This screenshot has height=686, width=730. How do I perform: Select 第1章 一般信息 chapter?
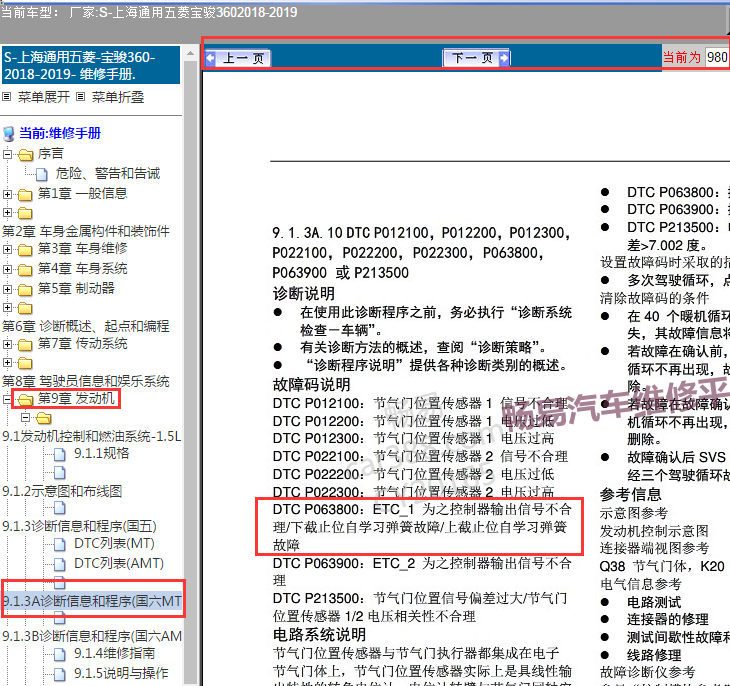82,193
